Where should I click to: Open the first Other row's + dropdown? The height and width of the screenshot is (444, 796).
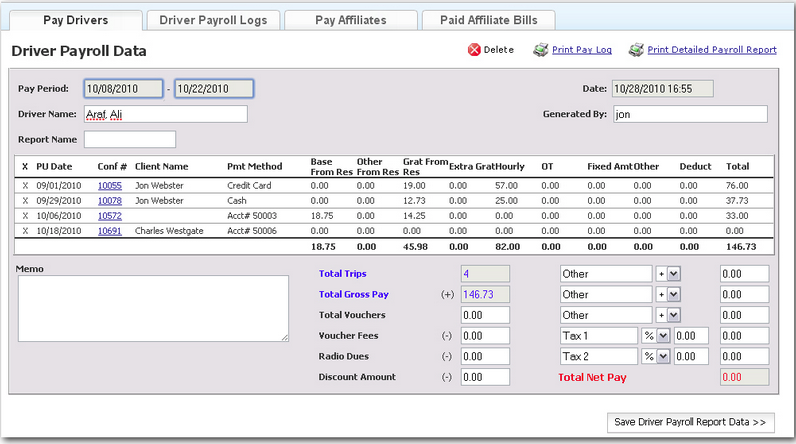click(673, 274)
